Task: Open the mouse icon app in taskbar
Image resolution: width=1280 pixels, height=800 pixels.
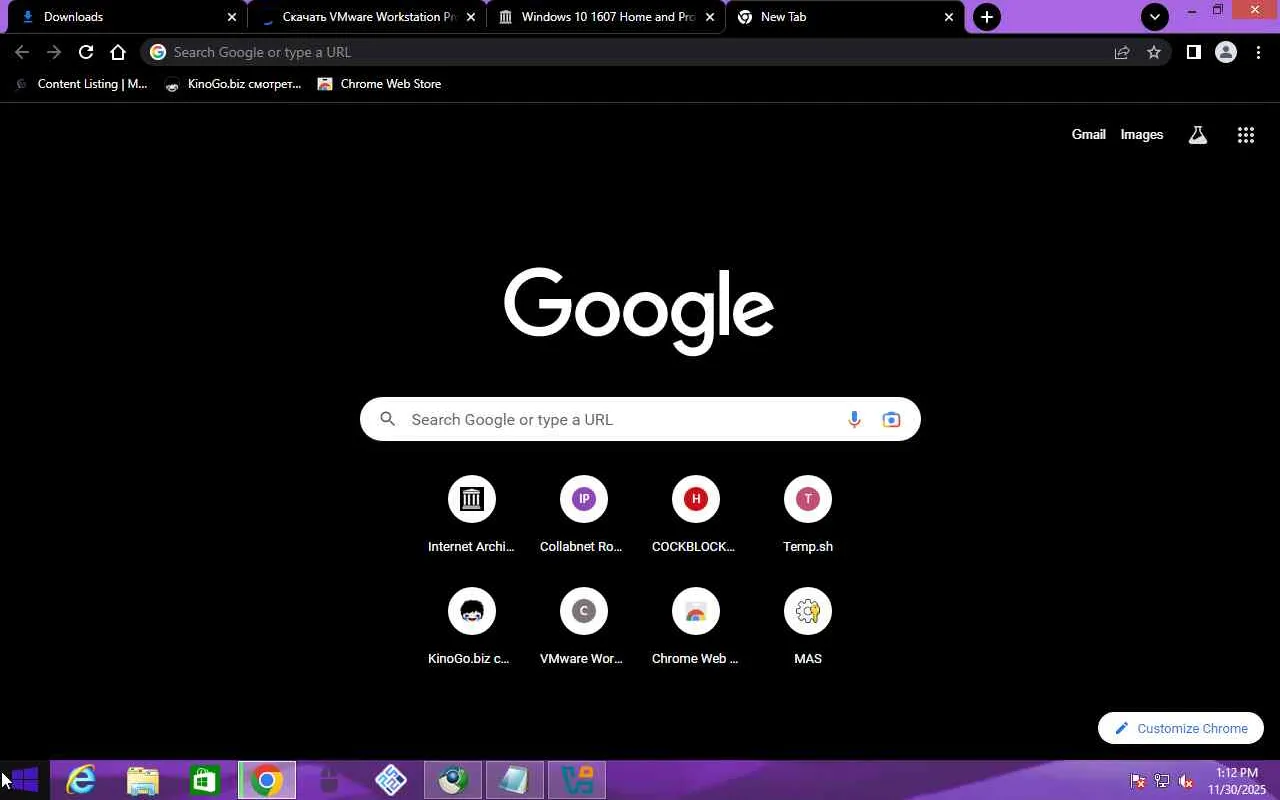Action: tap(329, 780)
